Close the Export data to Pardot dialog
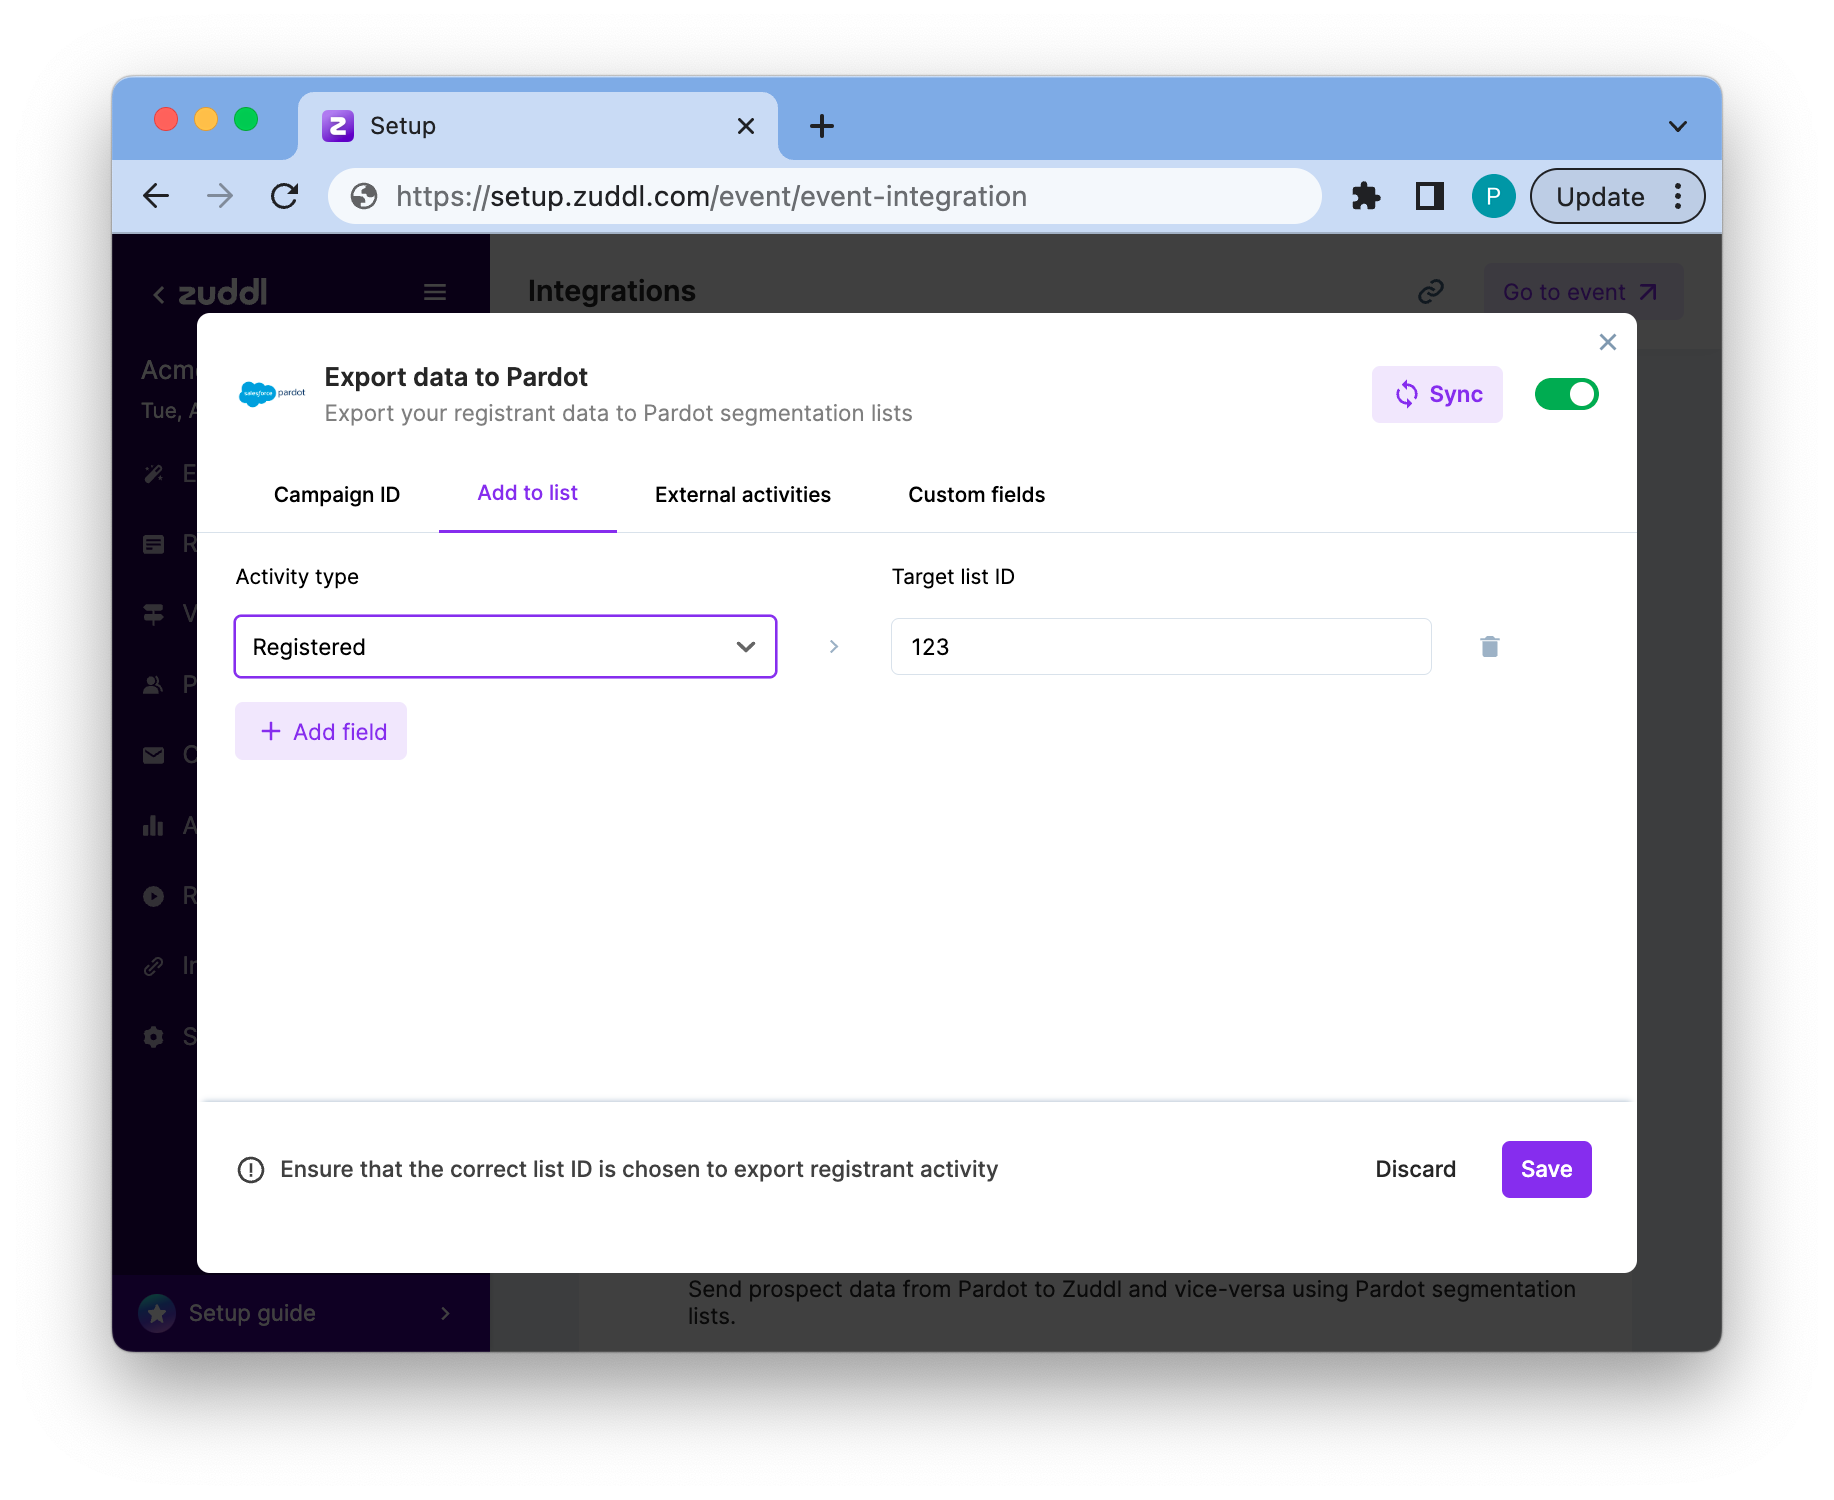This screenshot has height=1500, width=1834. tap(1608, 342)
